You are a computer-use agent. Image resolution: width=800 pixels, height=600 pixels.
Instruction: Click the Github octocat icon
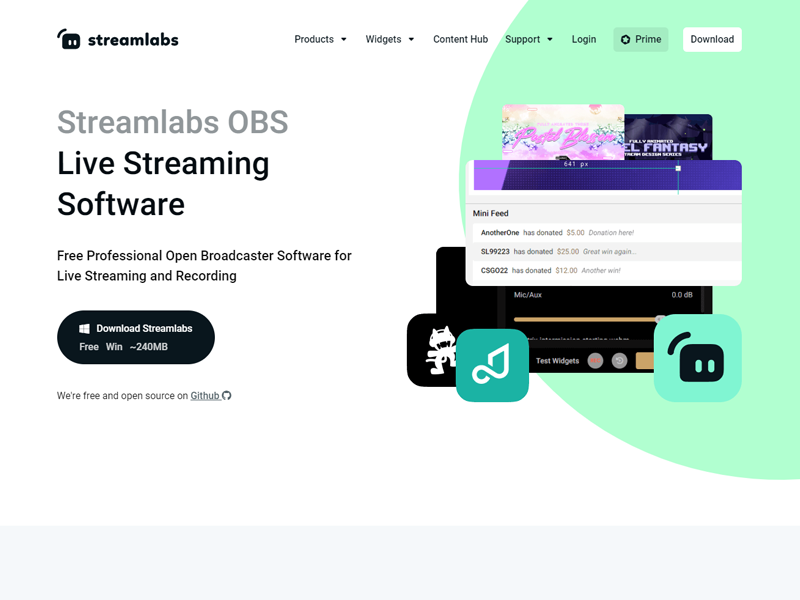click(x=227, y=395)
